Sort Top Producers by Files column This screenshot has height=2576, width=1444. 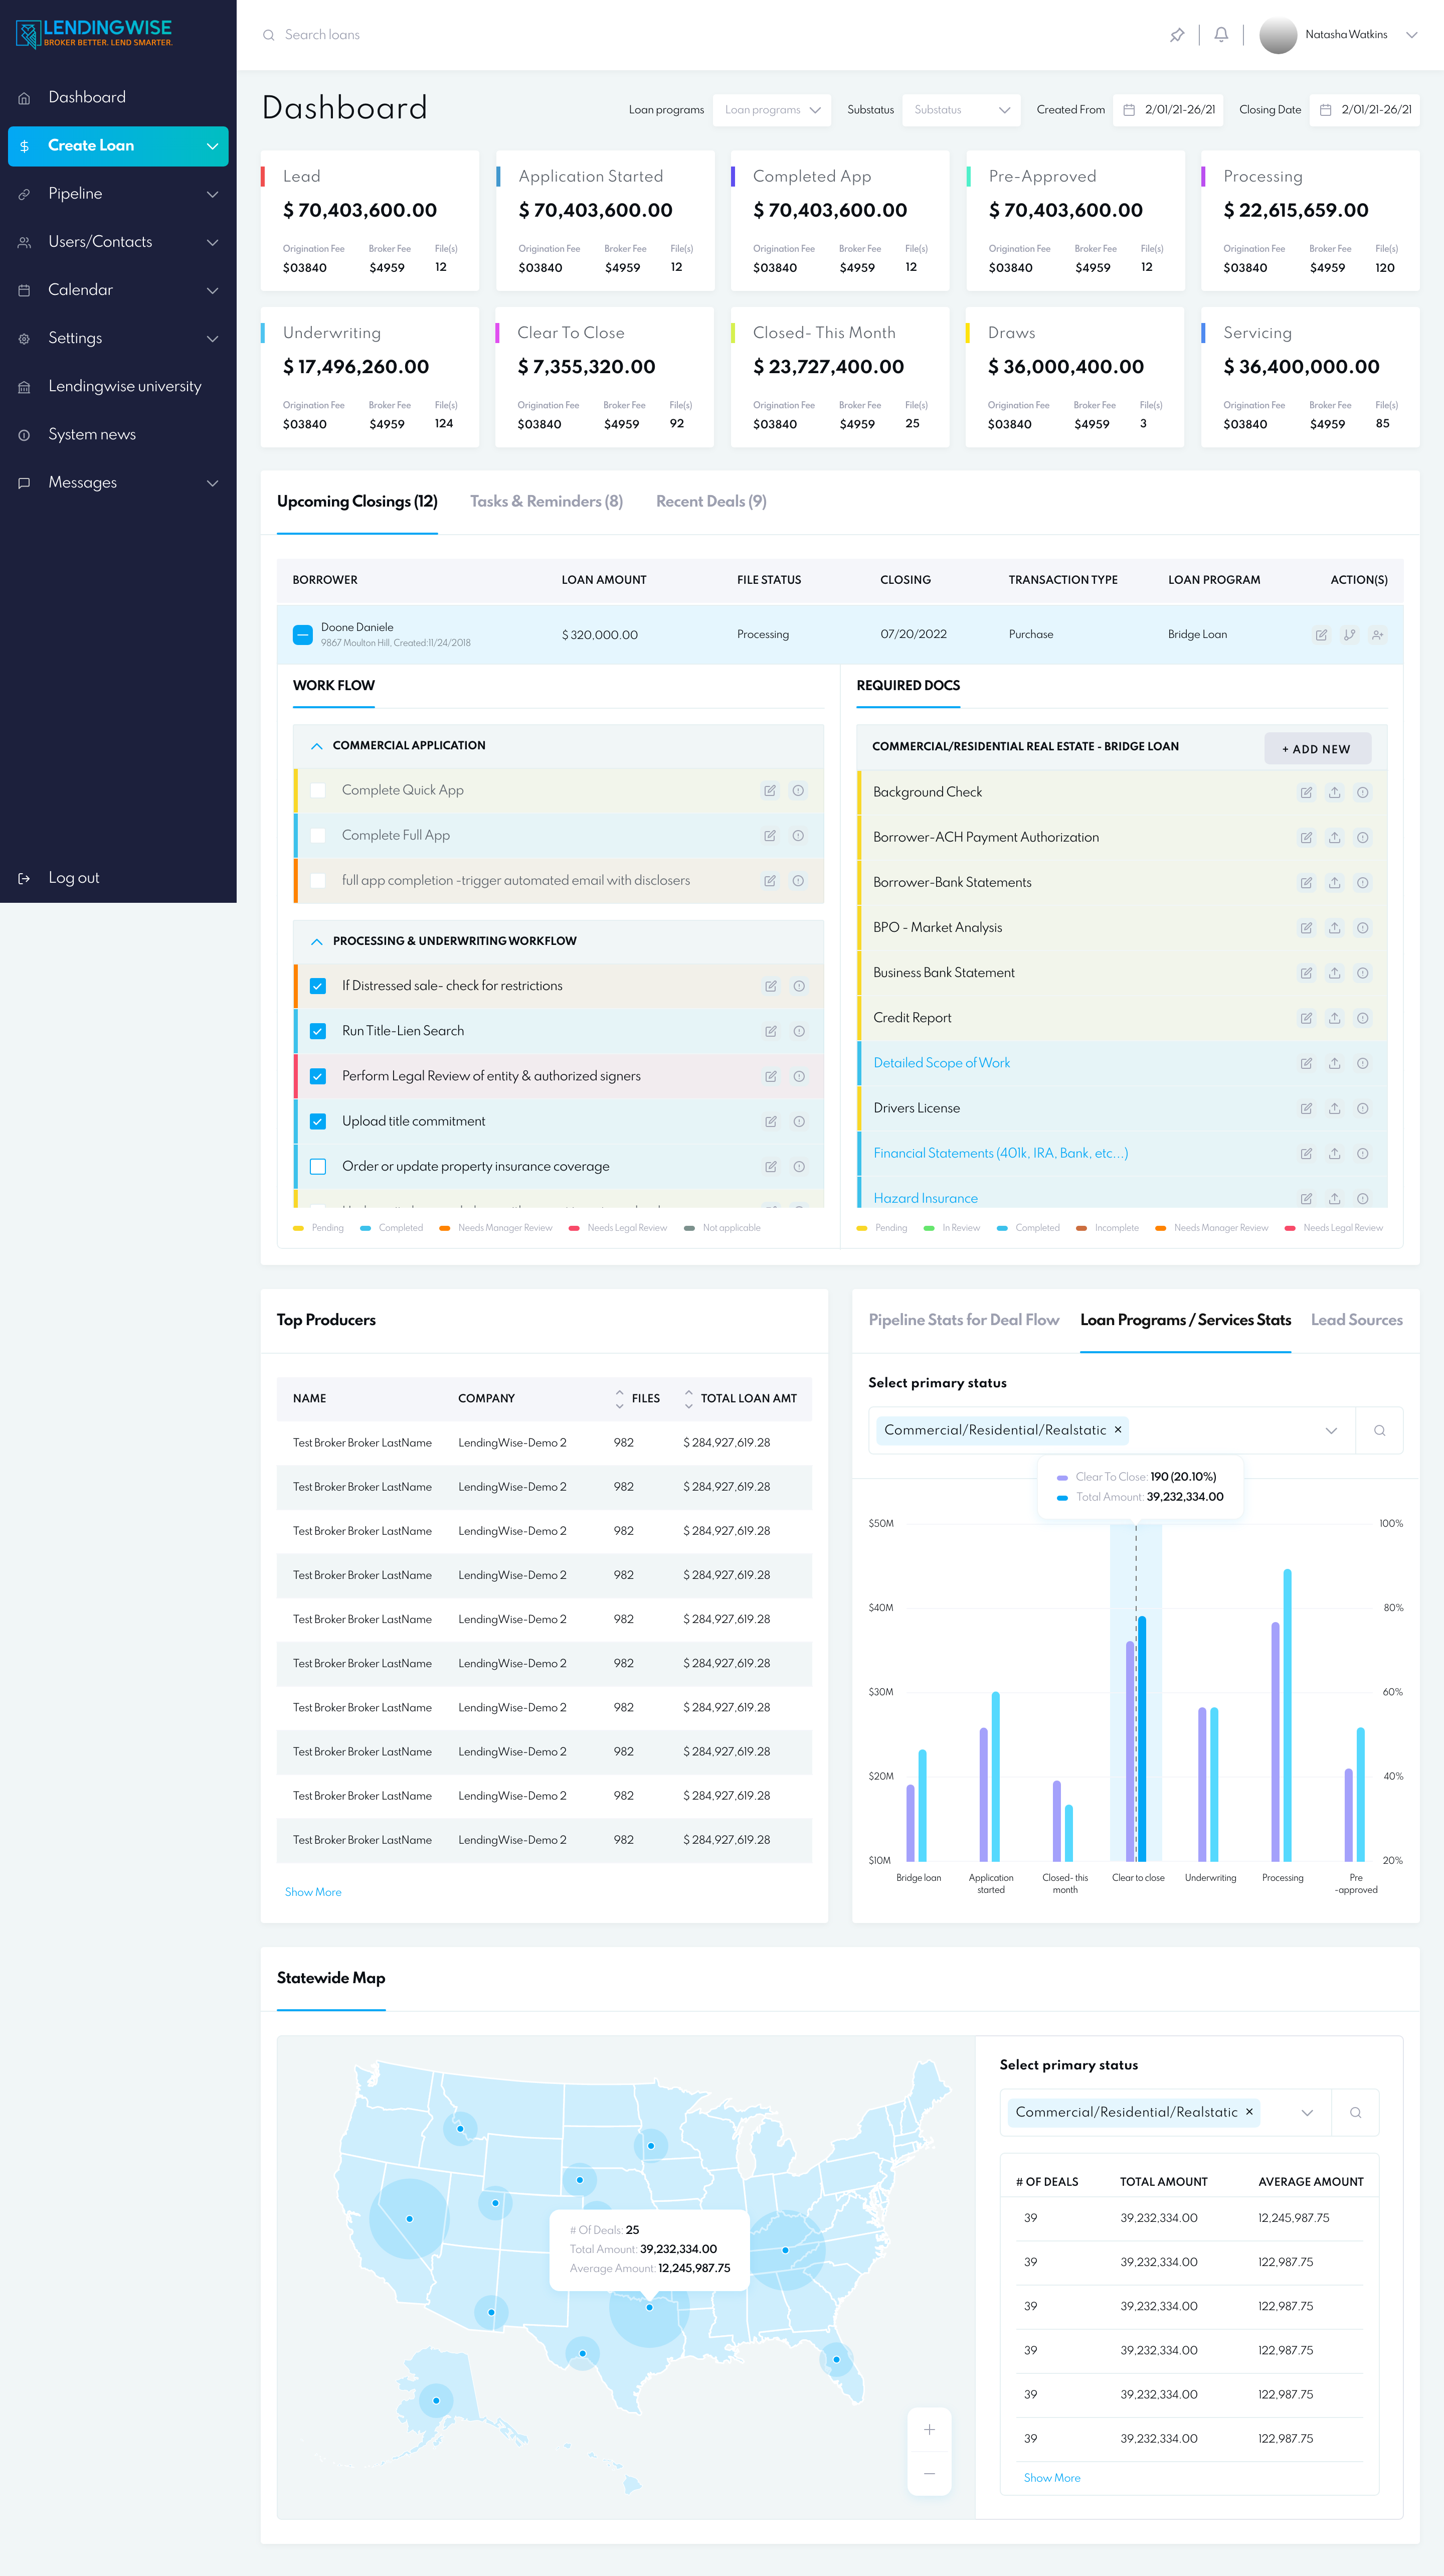click(619, 1399)
